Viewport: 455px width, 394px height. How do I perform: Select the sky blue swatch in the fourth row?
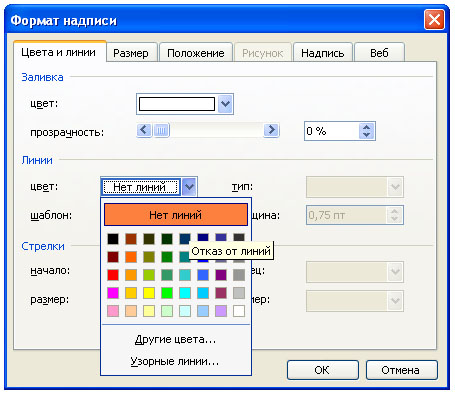[x=203, y=293]
